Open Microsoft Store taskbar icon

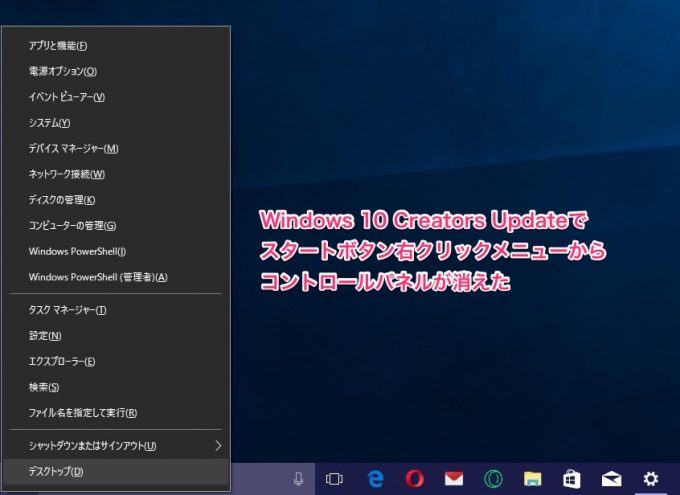[572, 479]
